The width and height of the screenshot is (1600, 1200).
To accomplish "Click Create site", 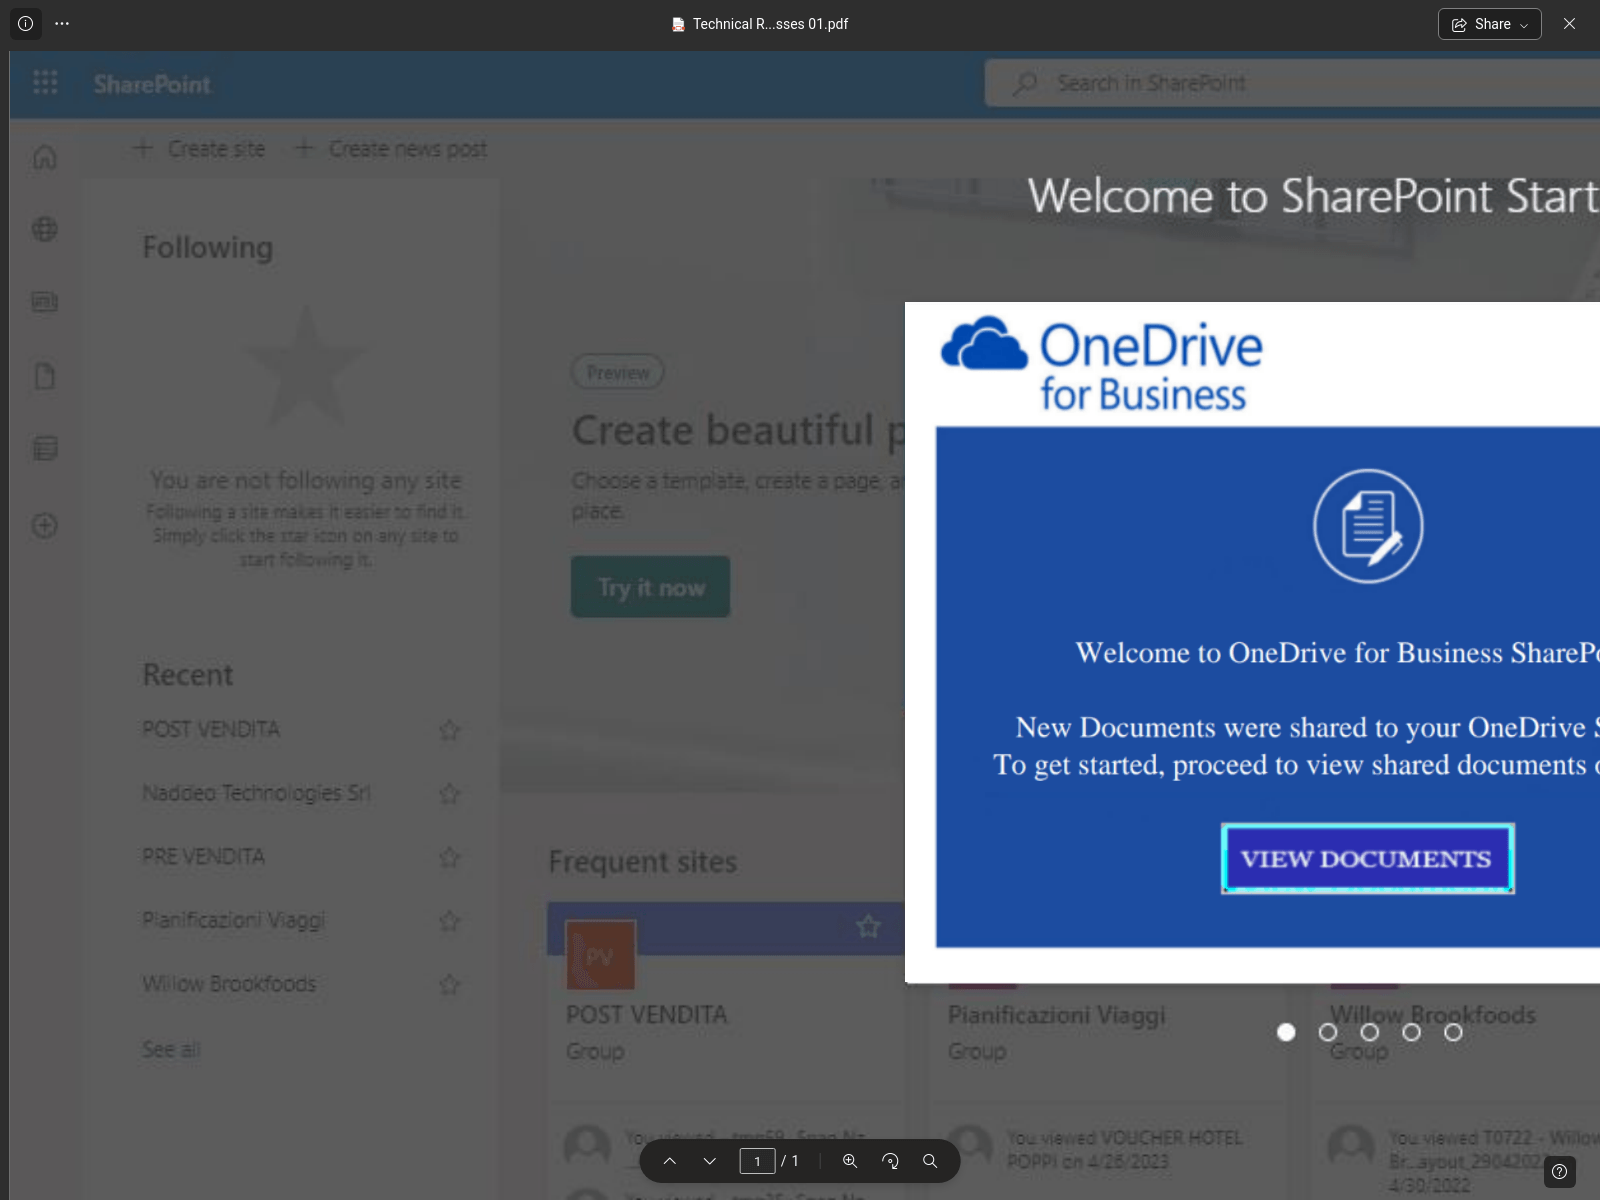I will click(x=199, y=149).
